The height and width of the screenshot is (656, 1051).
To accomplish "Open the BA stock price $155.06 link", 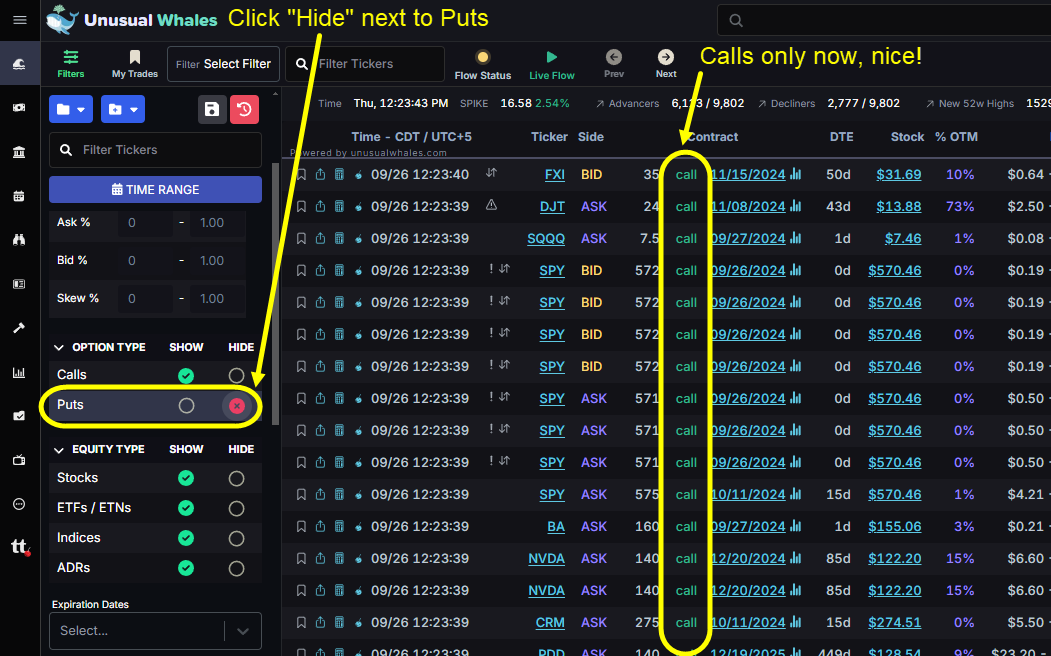I will (x=895, y=527).
